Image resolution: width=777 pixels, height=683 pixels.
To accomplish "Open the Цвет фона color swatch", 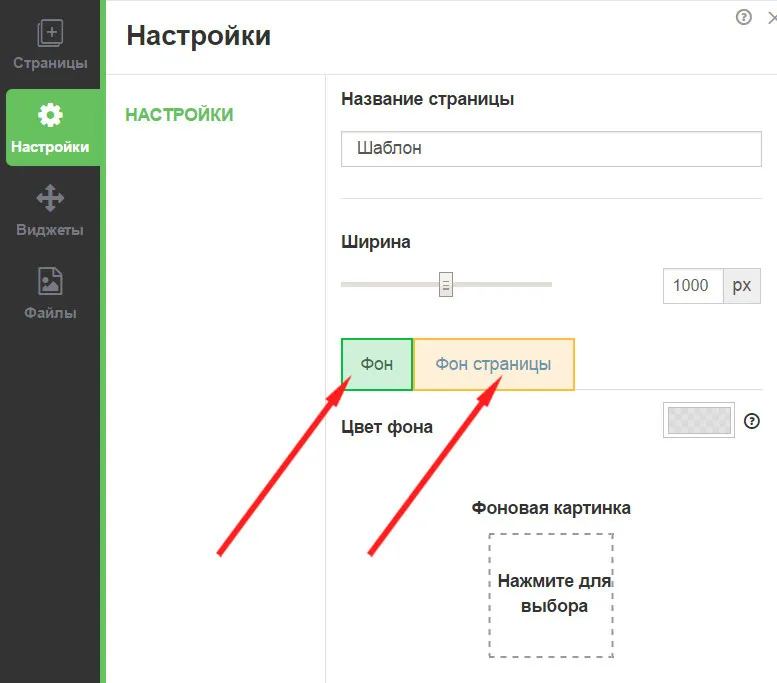I will (x=699, y=420).
